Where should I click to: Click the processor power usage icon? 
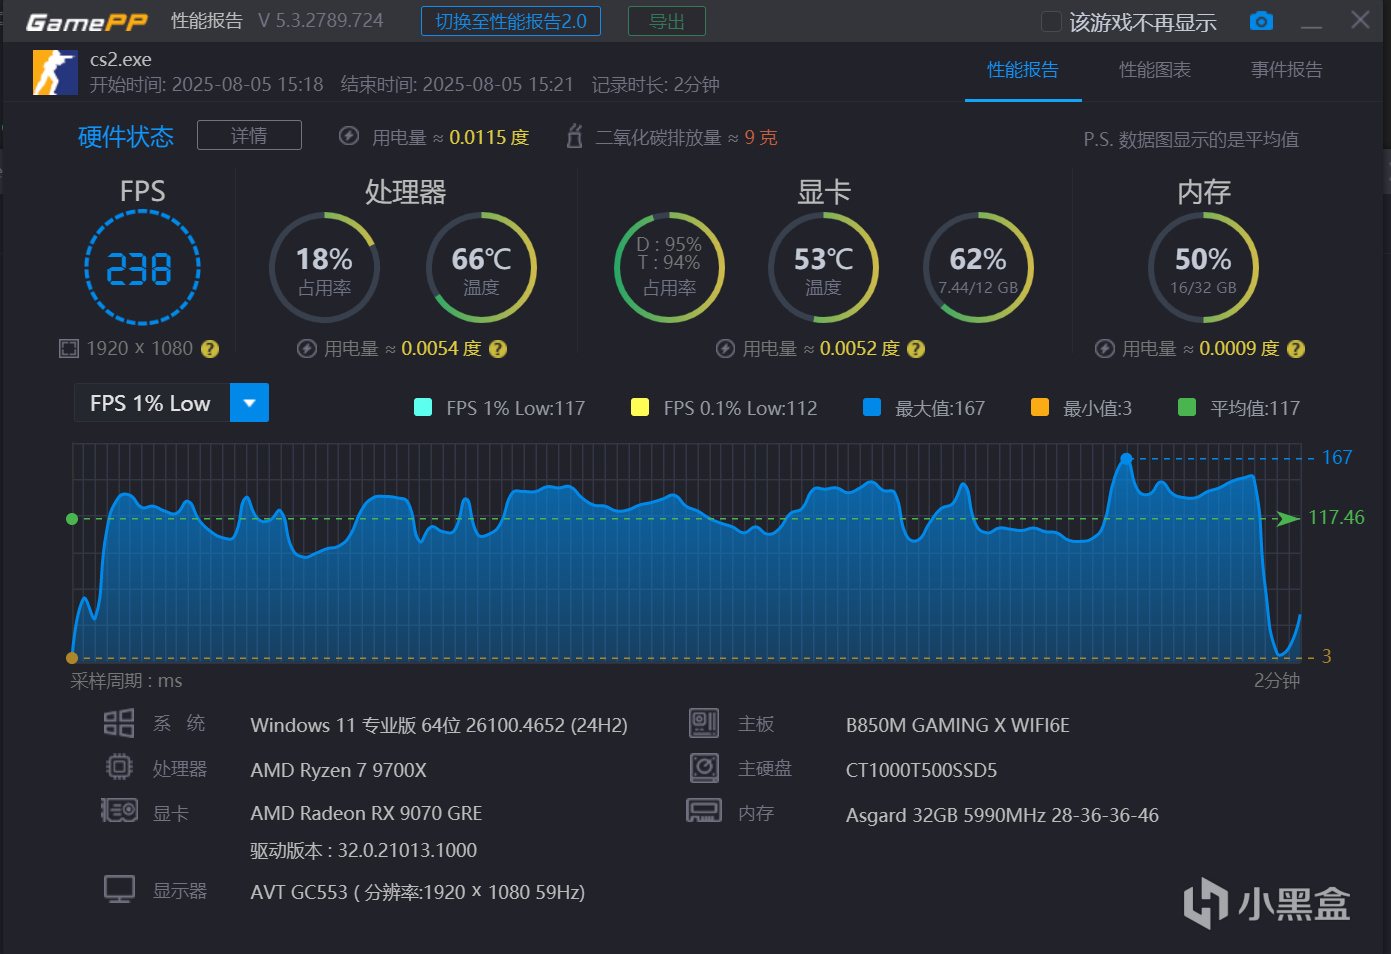pyautogui.click(x=307, y=348)
